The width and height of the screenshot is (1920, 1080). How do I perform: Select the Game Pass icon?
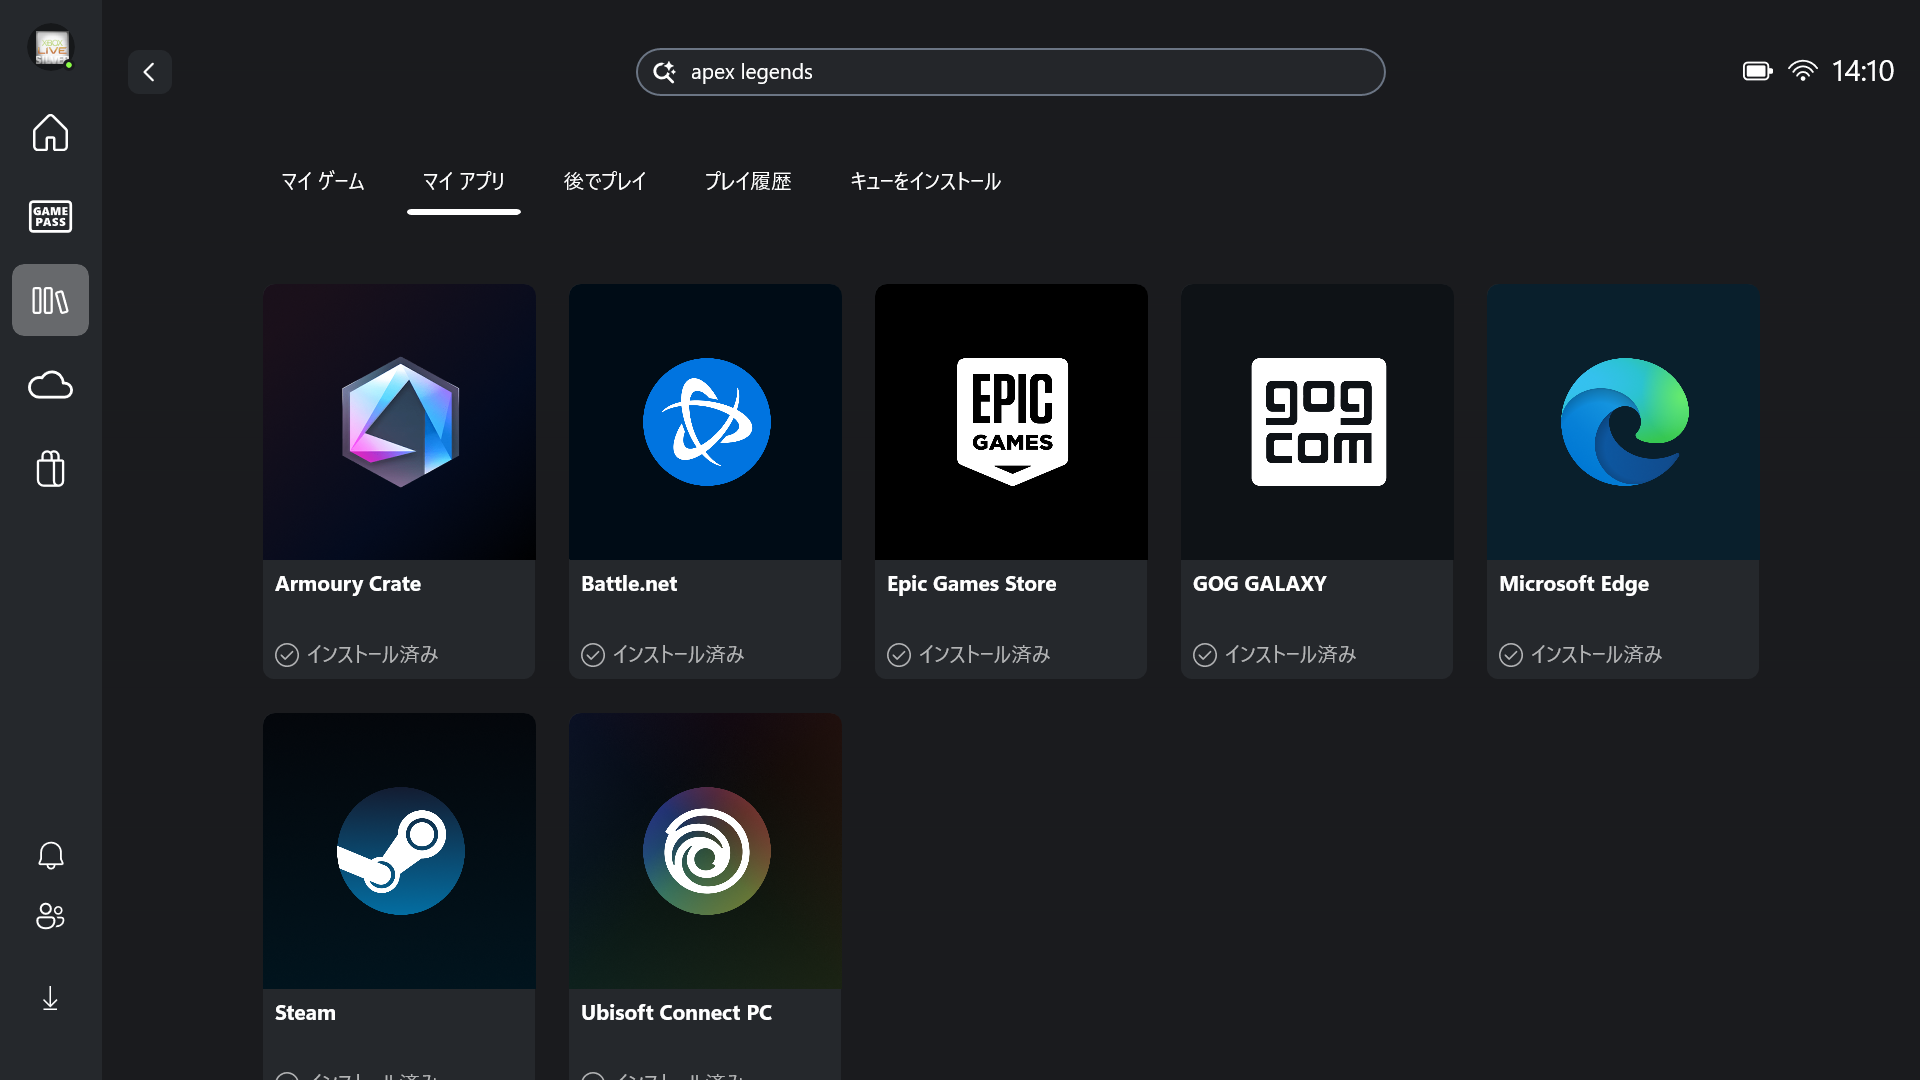point(50,216)
